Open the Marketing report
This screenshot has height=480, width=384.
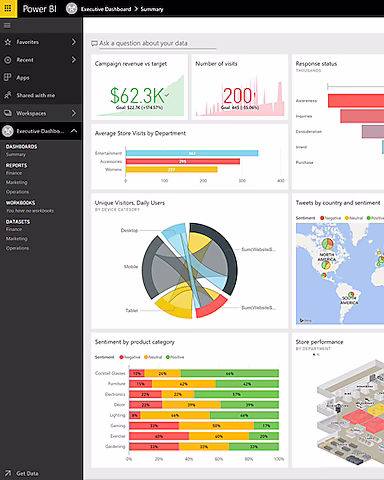click(x=16, y=182)
